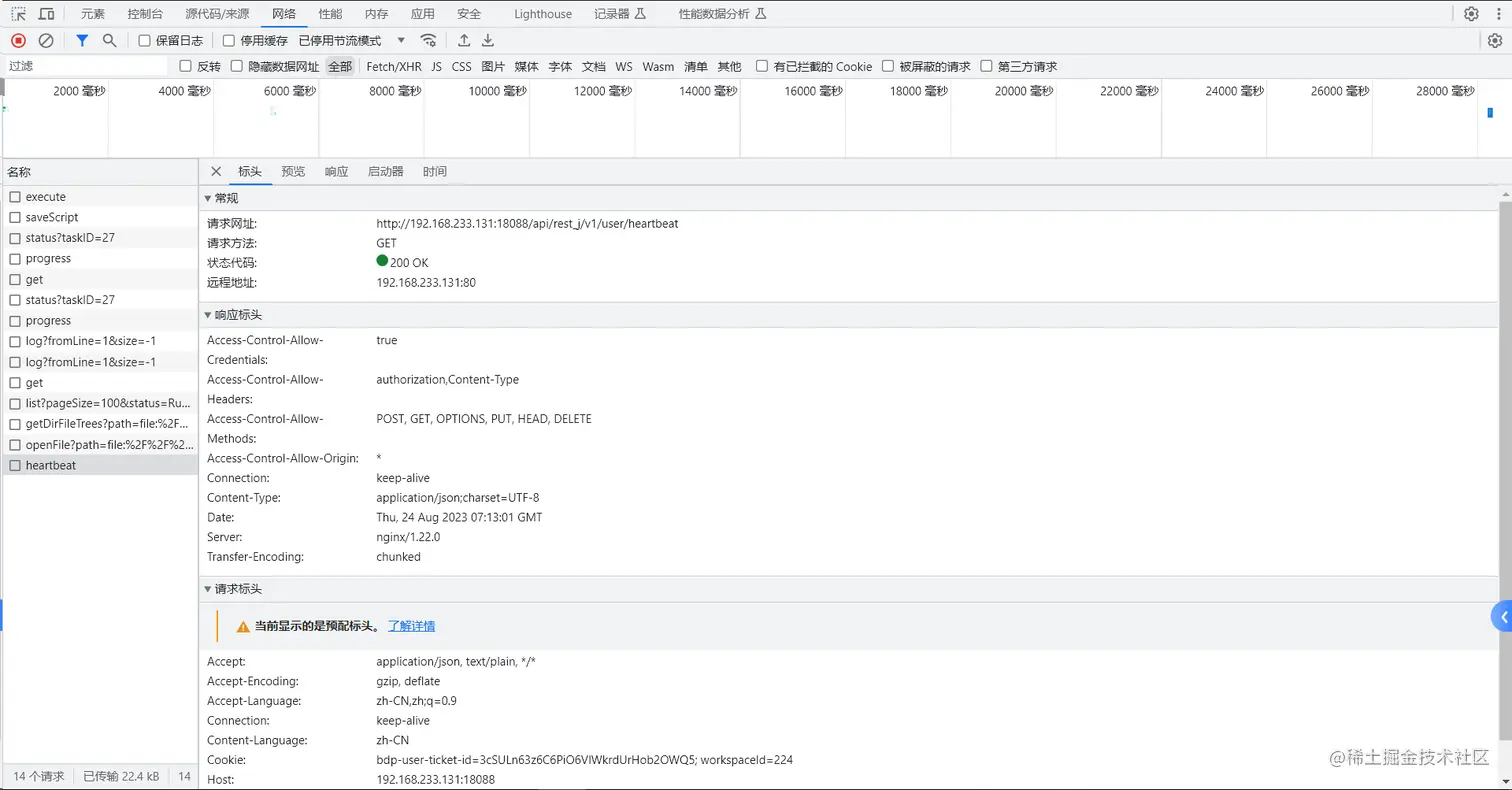Viewport: 1512px width, 790px height.
Task: Open the 记录器 panel tab
Action: pos(620,14)
